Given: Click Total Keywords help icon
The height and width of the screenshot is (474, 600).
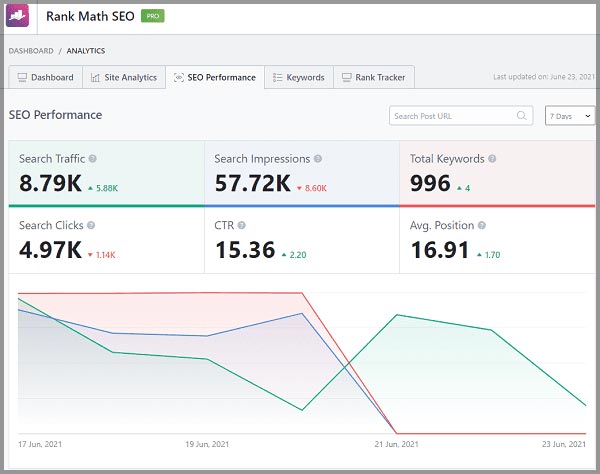Looking at the screenshot, I should pos(492,158).
